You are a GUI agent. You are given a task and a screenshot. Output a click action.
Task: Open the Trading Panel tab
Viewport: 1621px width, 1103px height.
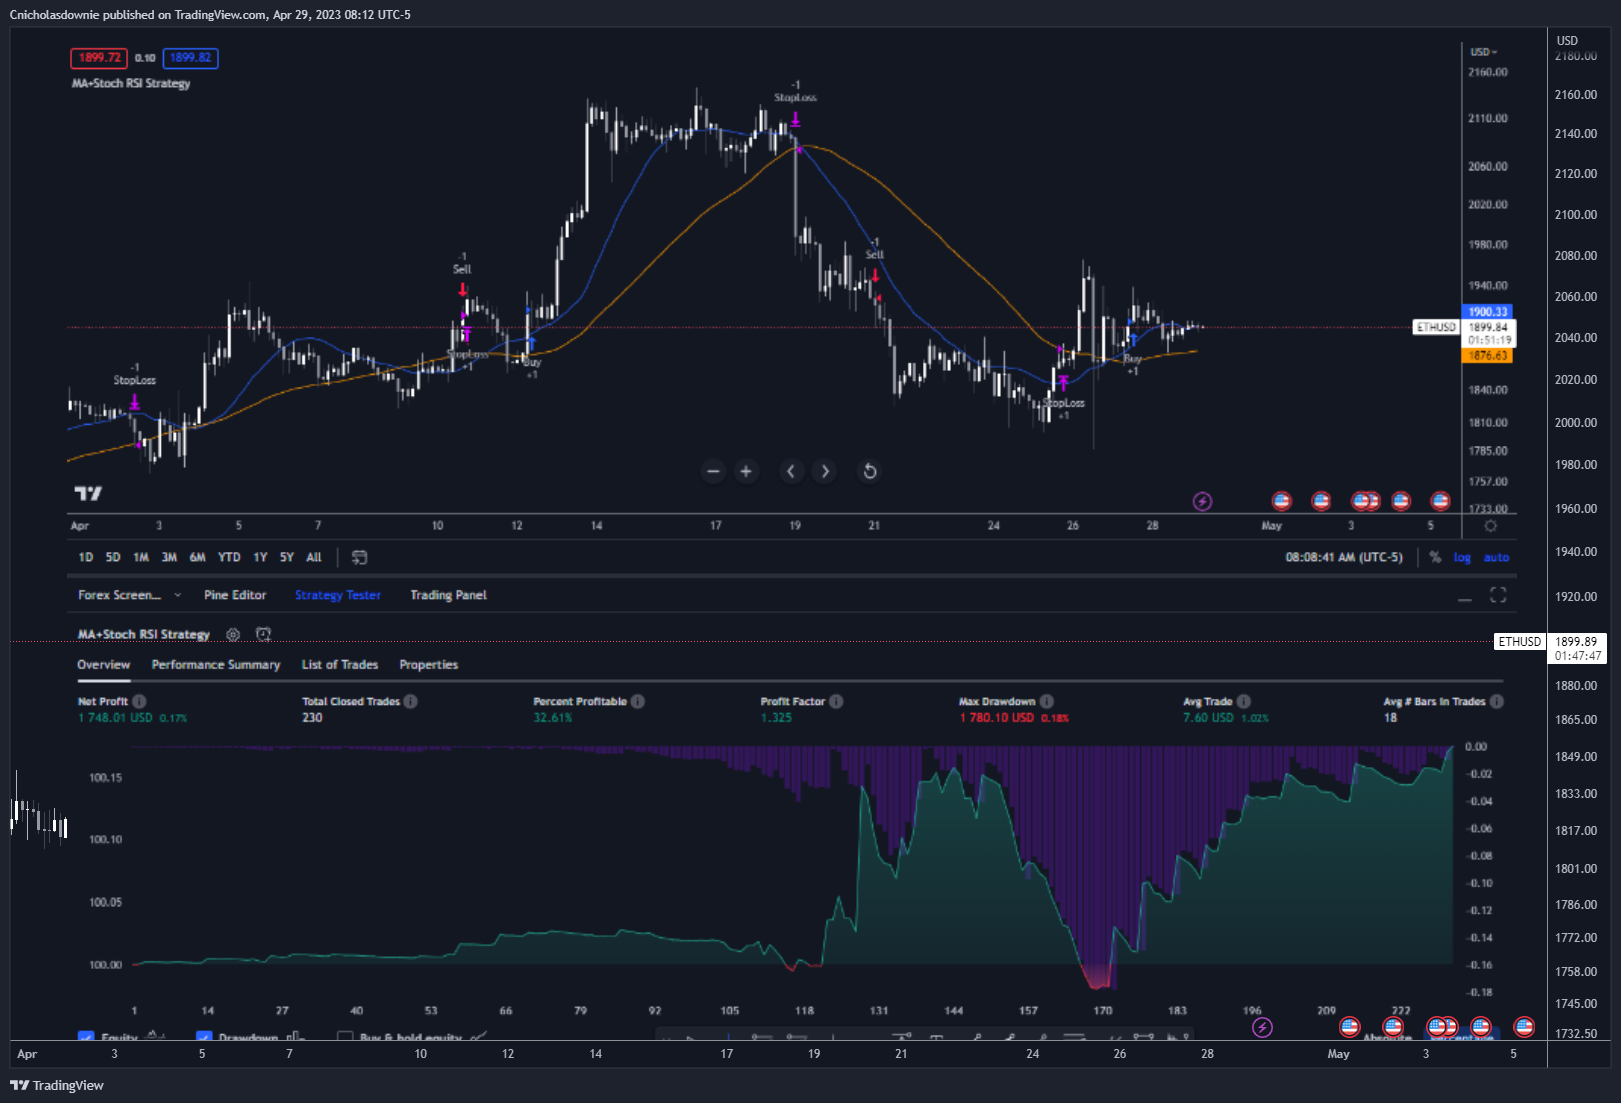pos(448,595)
